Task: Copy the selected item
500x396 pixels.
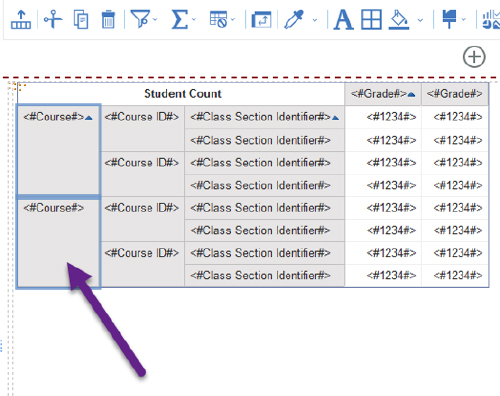Action: click(81, 20)
